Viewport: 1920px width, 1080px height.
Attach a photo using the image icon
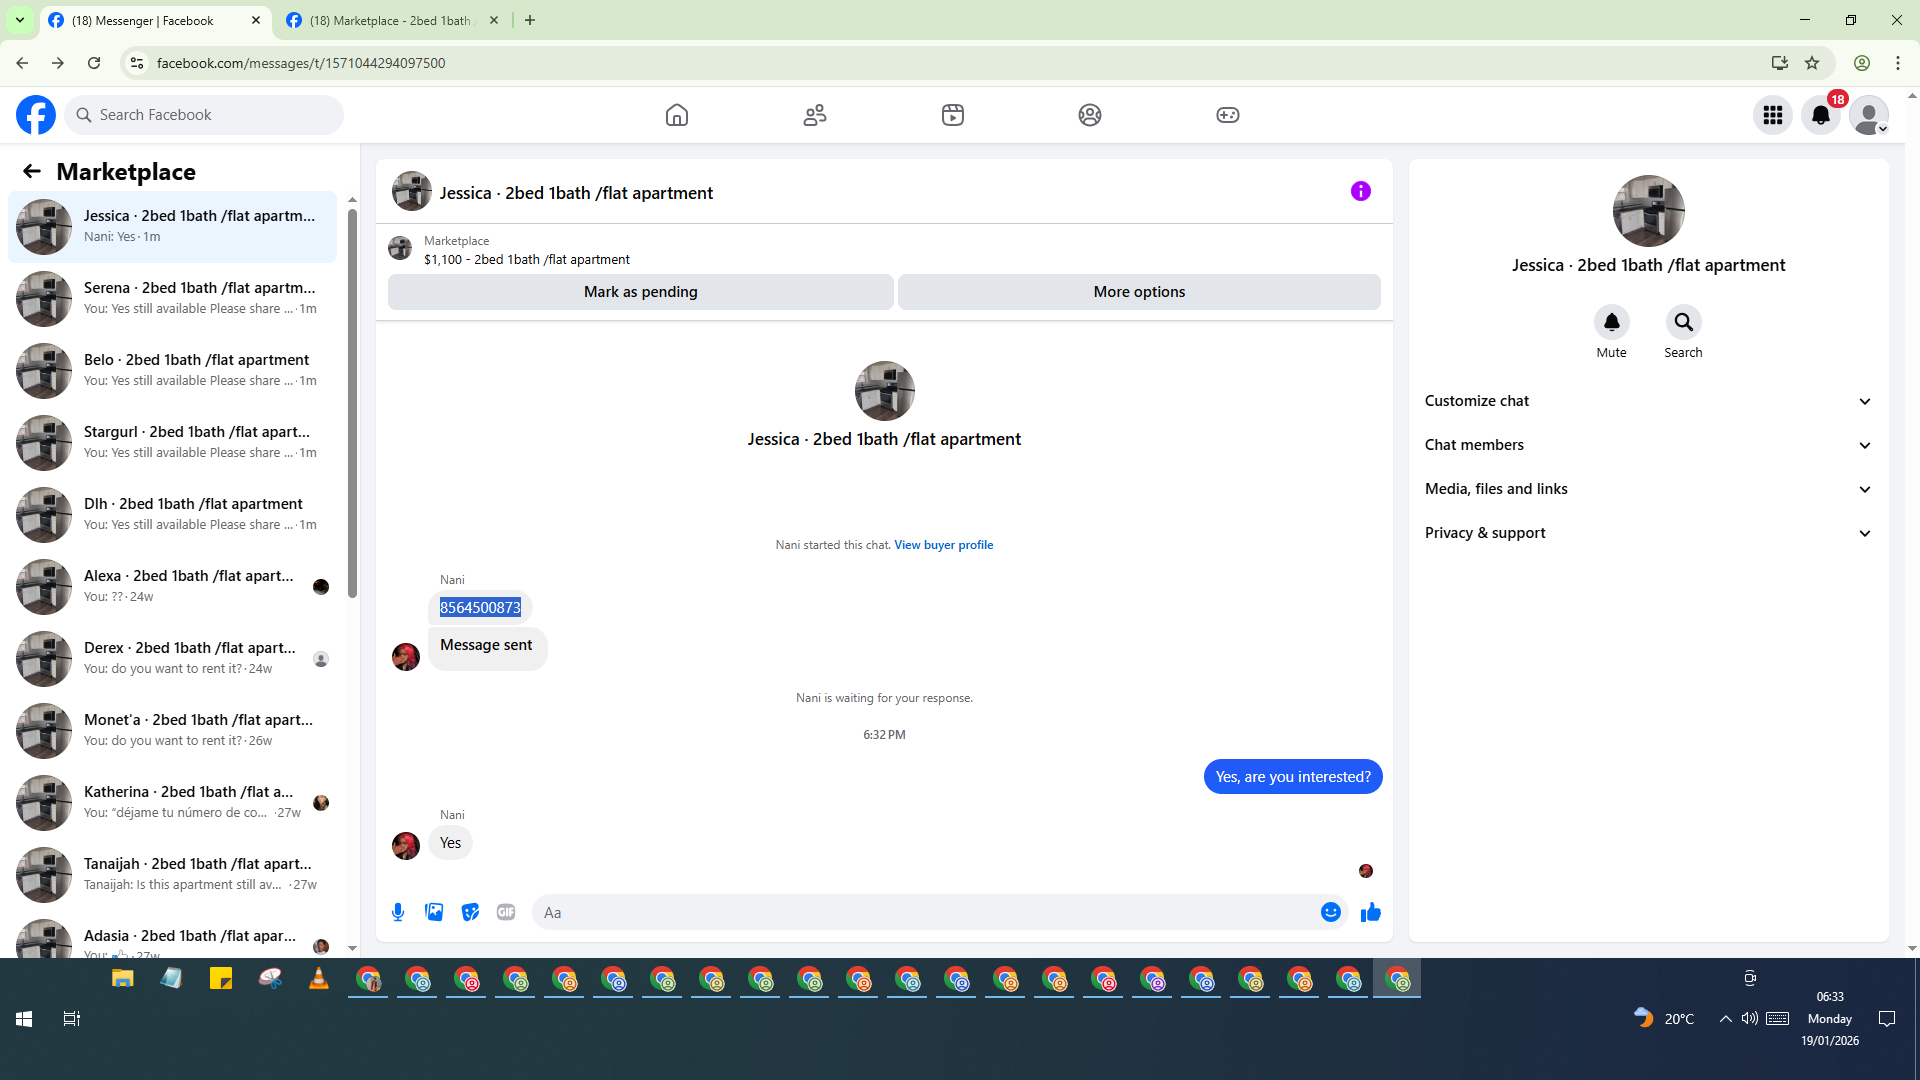pos(434,912)
